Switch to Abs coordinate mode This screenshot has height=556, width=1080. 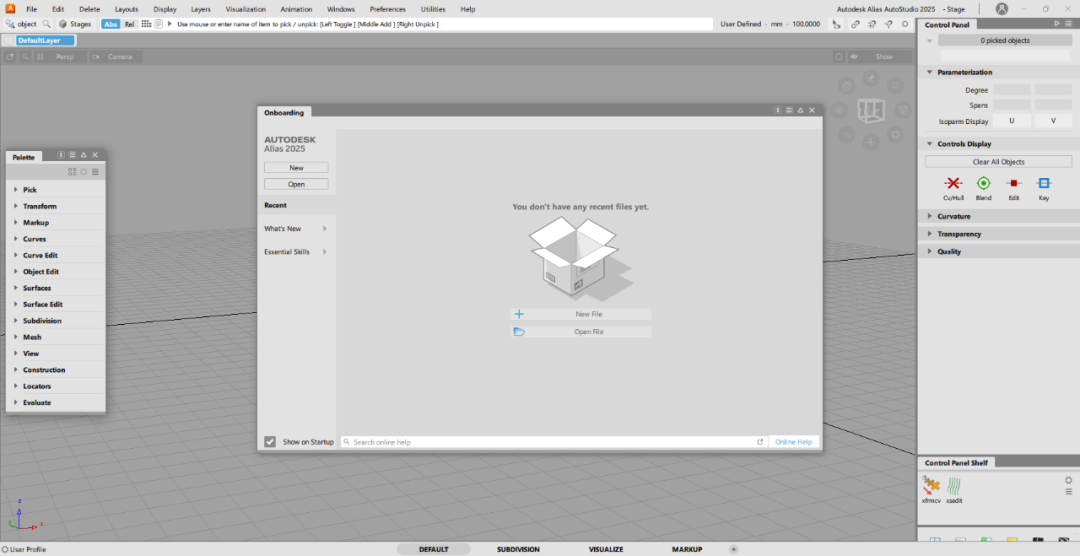point(110,24)
